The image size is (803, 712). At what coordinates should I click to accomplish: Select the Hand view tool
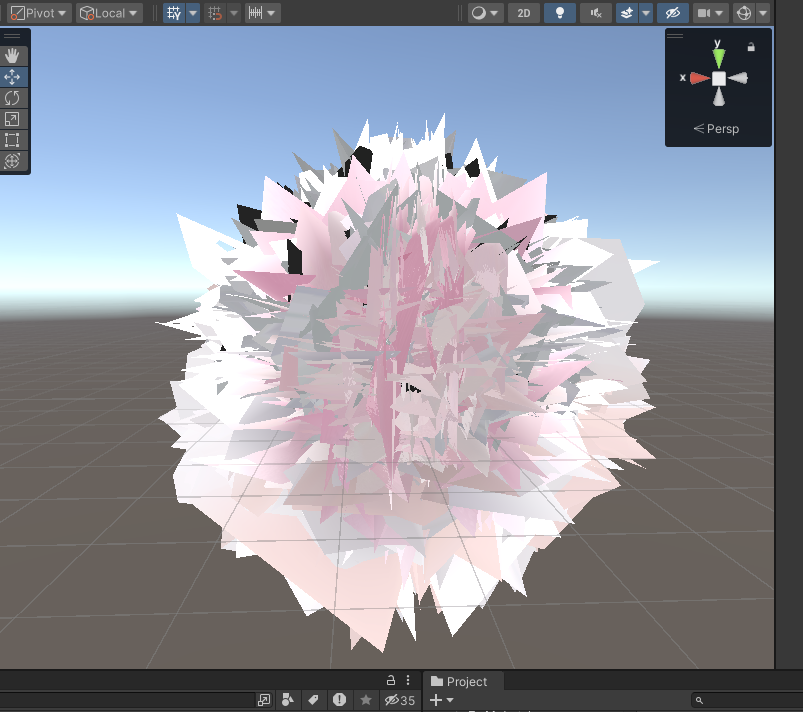pos(12,55)
